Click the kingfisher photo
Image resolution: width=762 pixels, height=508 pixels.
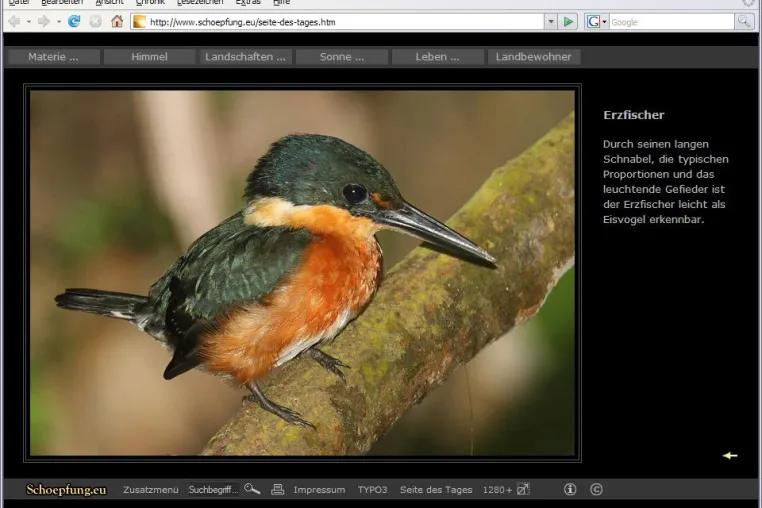[x=302, y=273]
